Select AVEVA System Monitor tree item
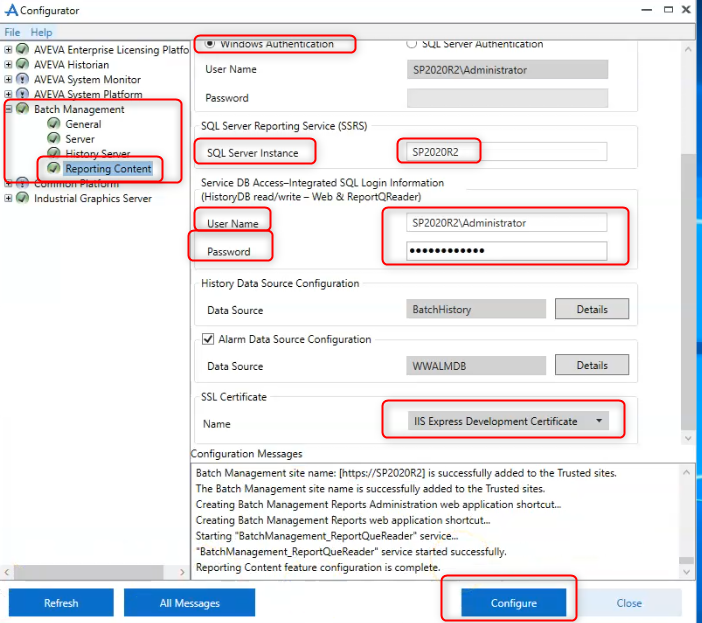Screen dimensions: 702x623 click(x=87, y=79)
